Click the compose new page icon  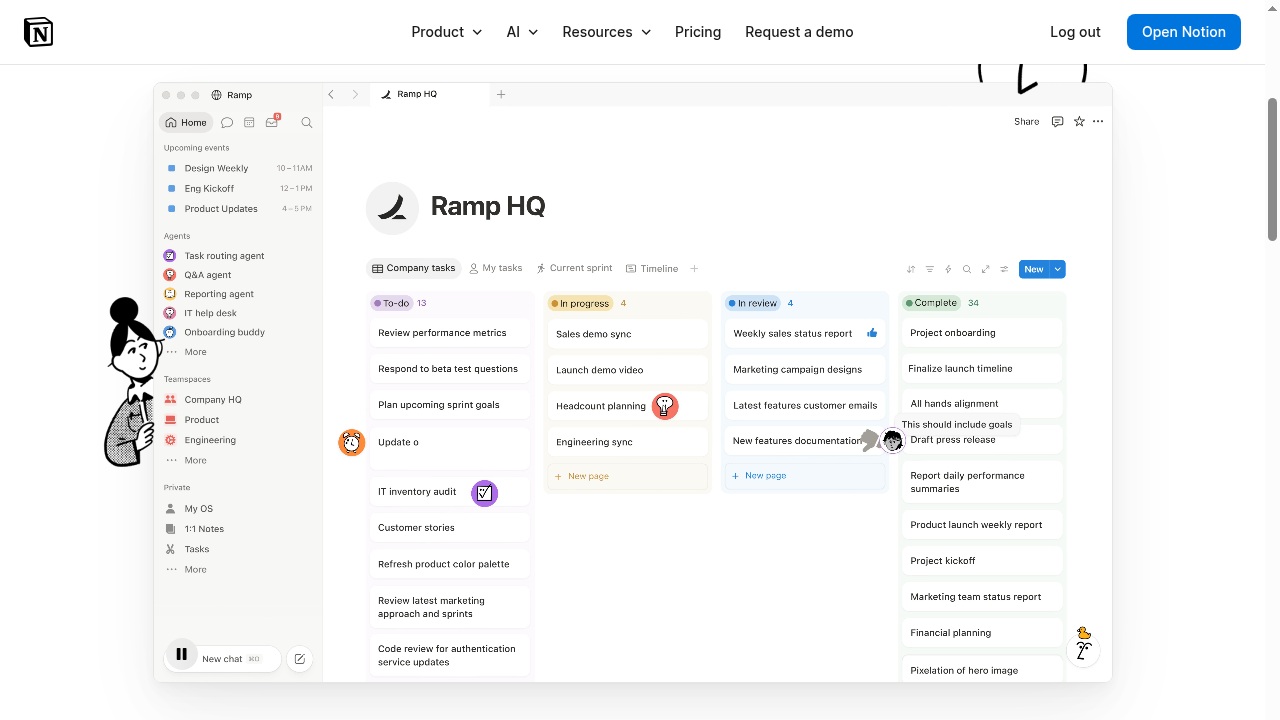(299, 658)
